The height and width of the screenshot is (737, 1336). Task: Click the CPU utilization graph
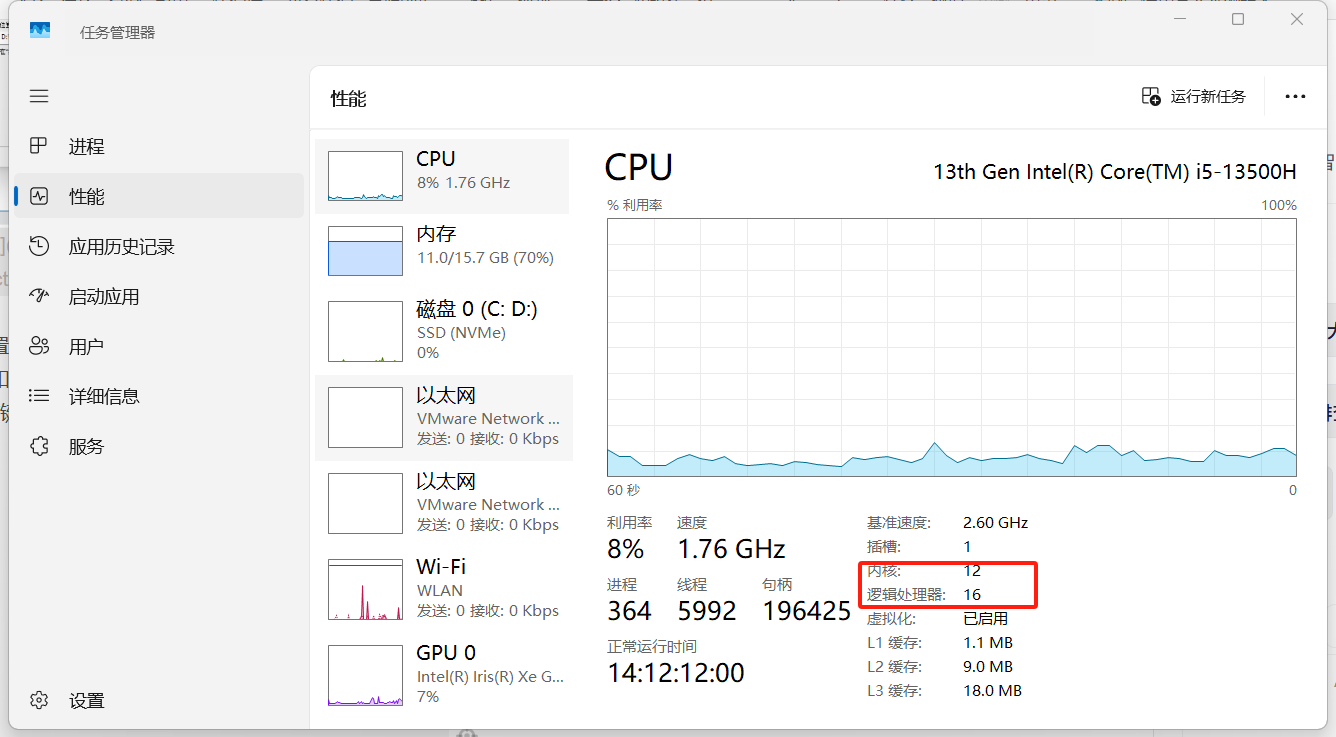point(951,347)
